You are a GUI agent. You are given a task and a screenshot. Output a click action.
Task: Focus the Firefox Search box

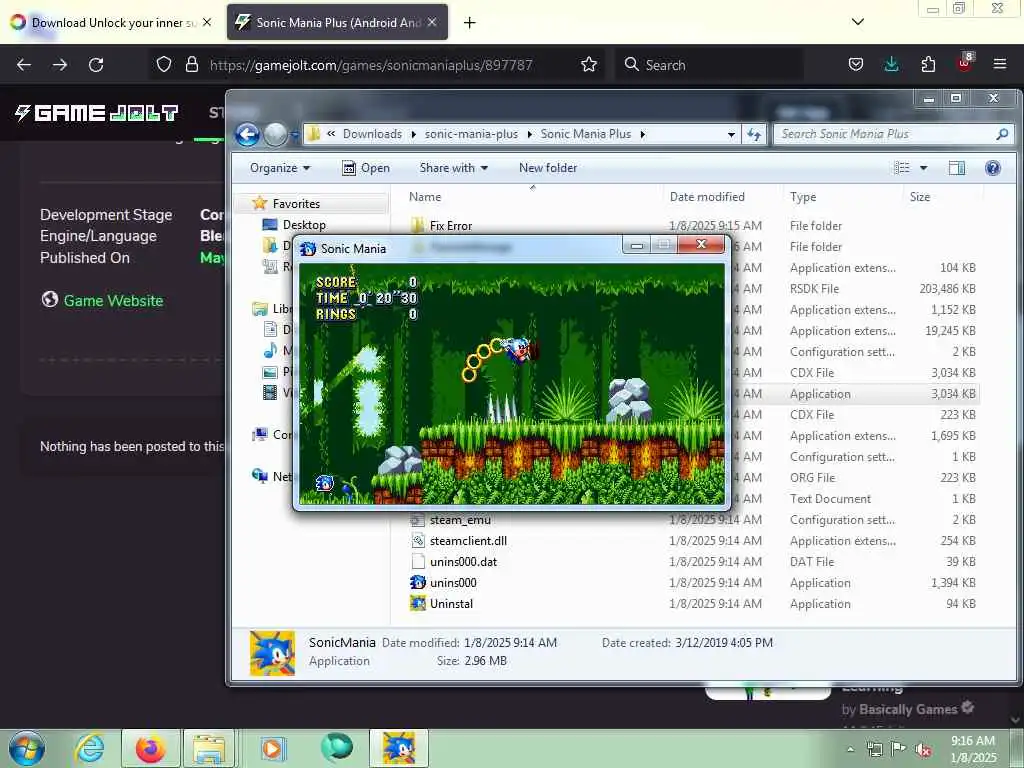coord(709,65)
